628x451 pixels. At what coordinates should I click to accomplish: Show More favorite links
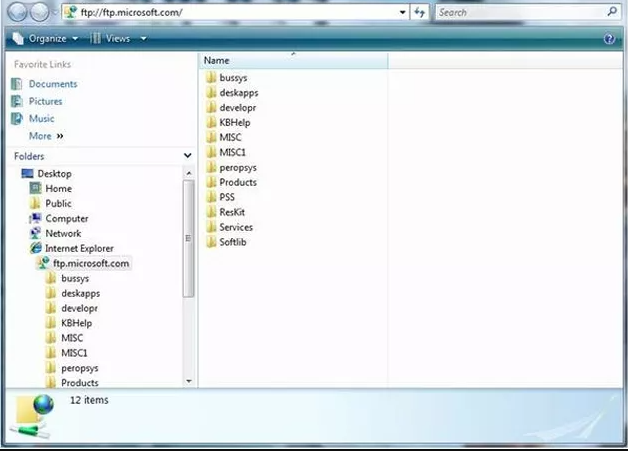click(x=46, y=136)
